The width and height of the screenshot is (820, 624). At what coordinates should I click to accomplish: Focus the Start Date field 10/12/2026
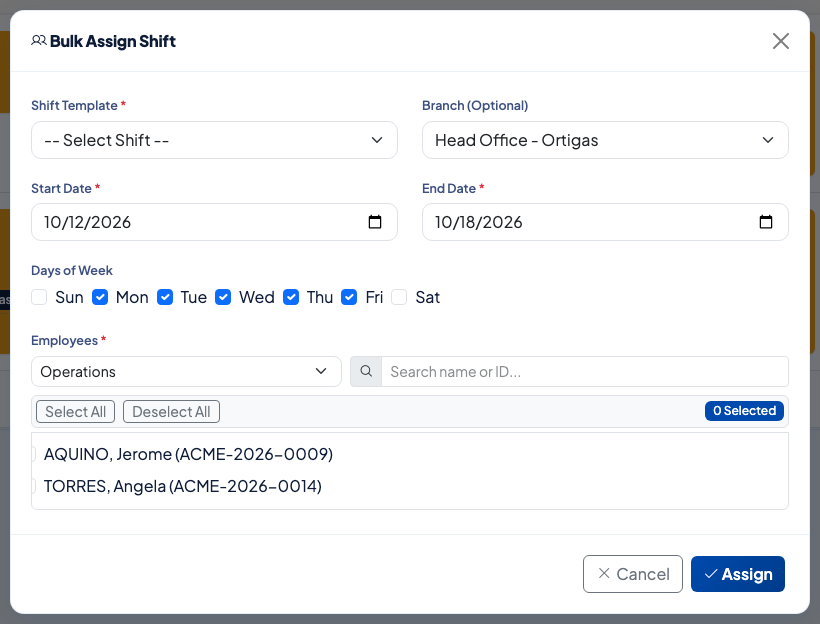click(214, 222)
